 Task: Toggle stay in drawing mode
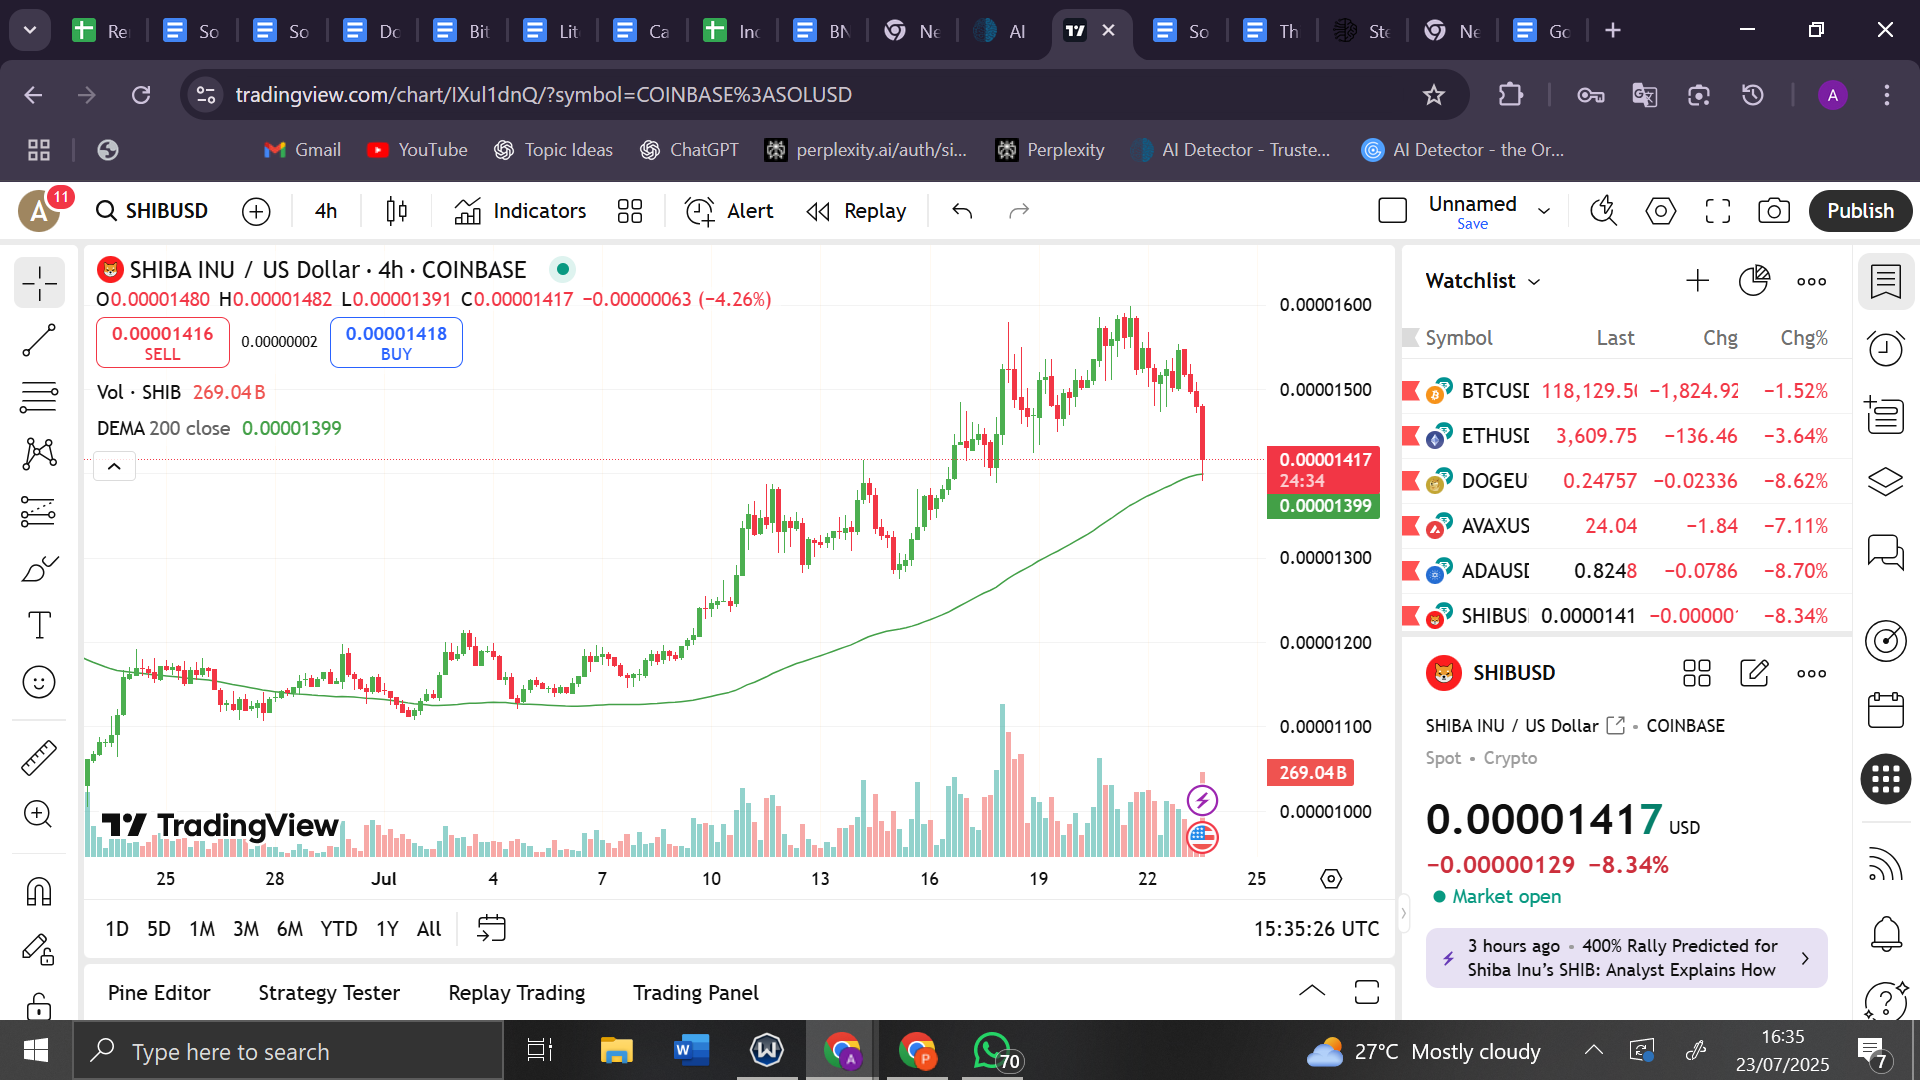(x=39, y=948)
